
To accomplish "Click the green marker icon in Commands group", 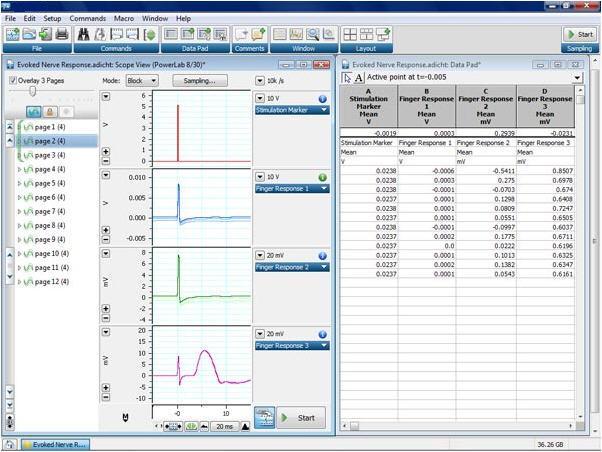I will pyautogui.click(x=149, y=35).
